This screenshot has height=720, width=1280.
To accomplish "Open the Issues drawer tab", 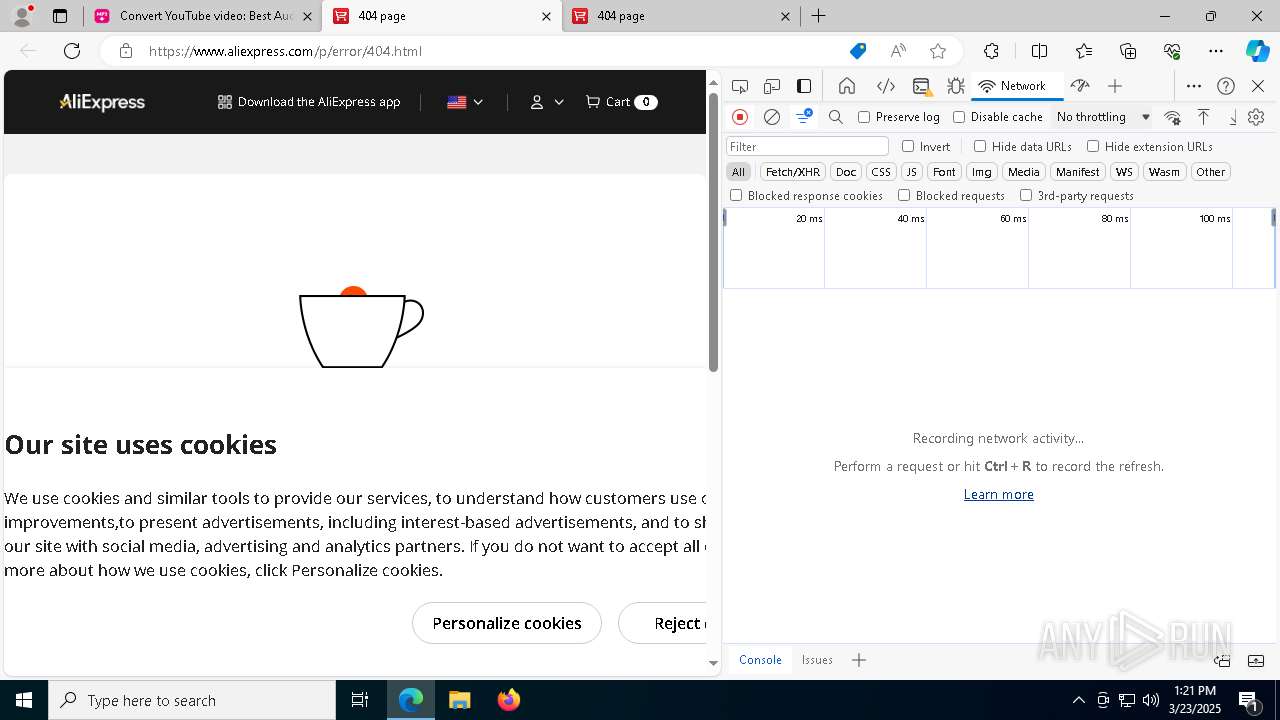I will coord(817,660).
